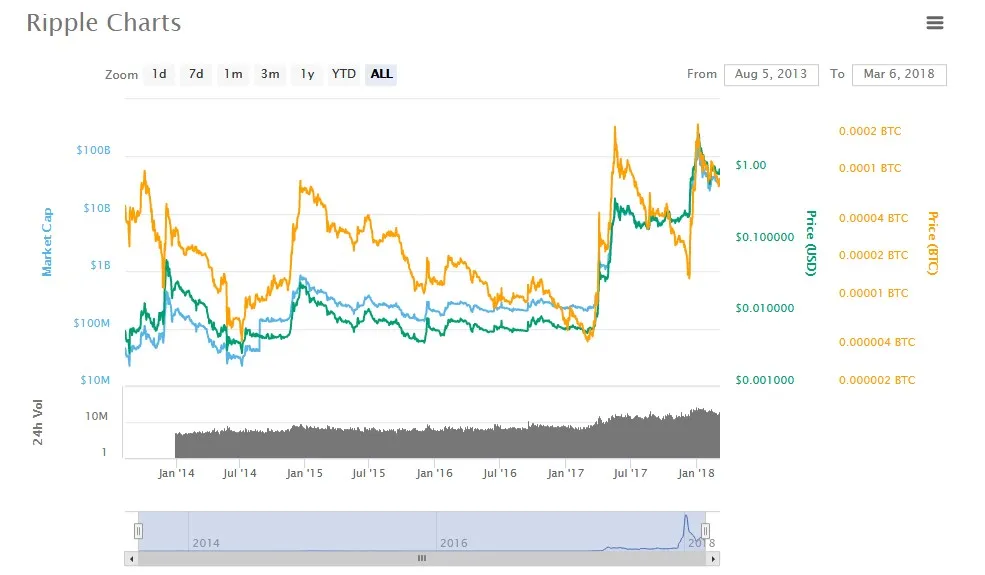The height and width of the screenshot is (575, 985).
Task: Click the 0.000004 BTC axis label
Action: pyautogui.click(x=877, y=342)
